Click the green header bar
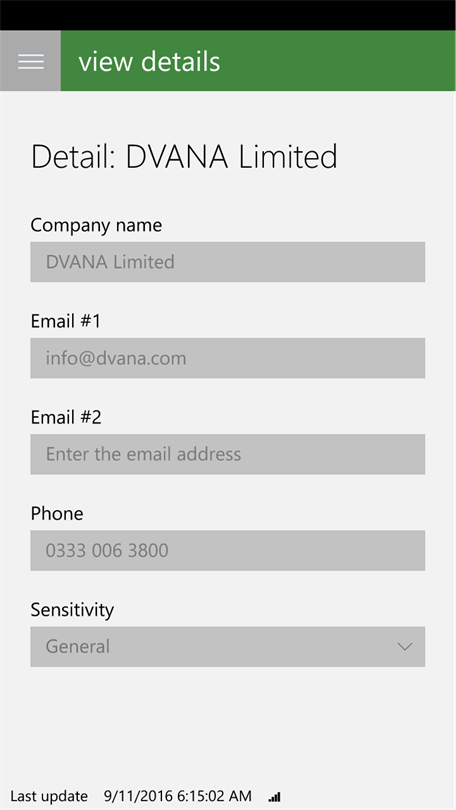Viewport: 456px width, 810px height. click(258, 61)
